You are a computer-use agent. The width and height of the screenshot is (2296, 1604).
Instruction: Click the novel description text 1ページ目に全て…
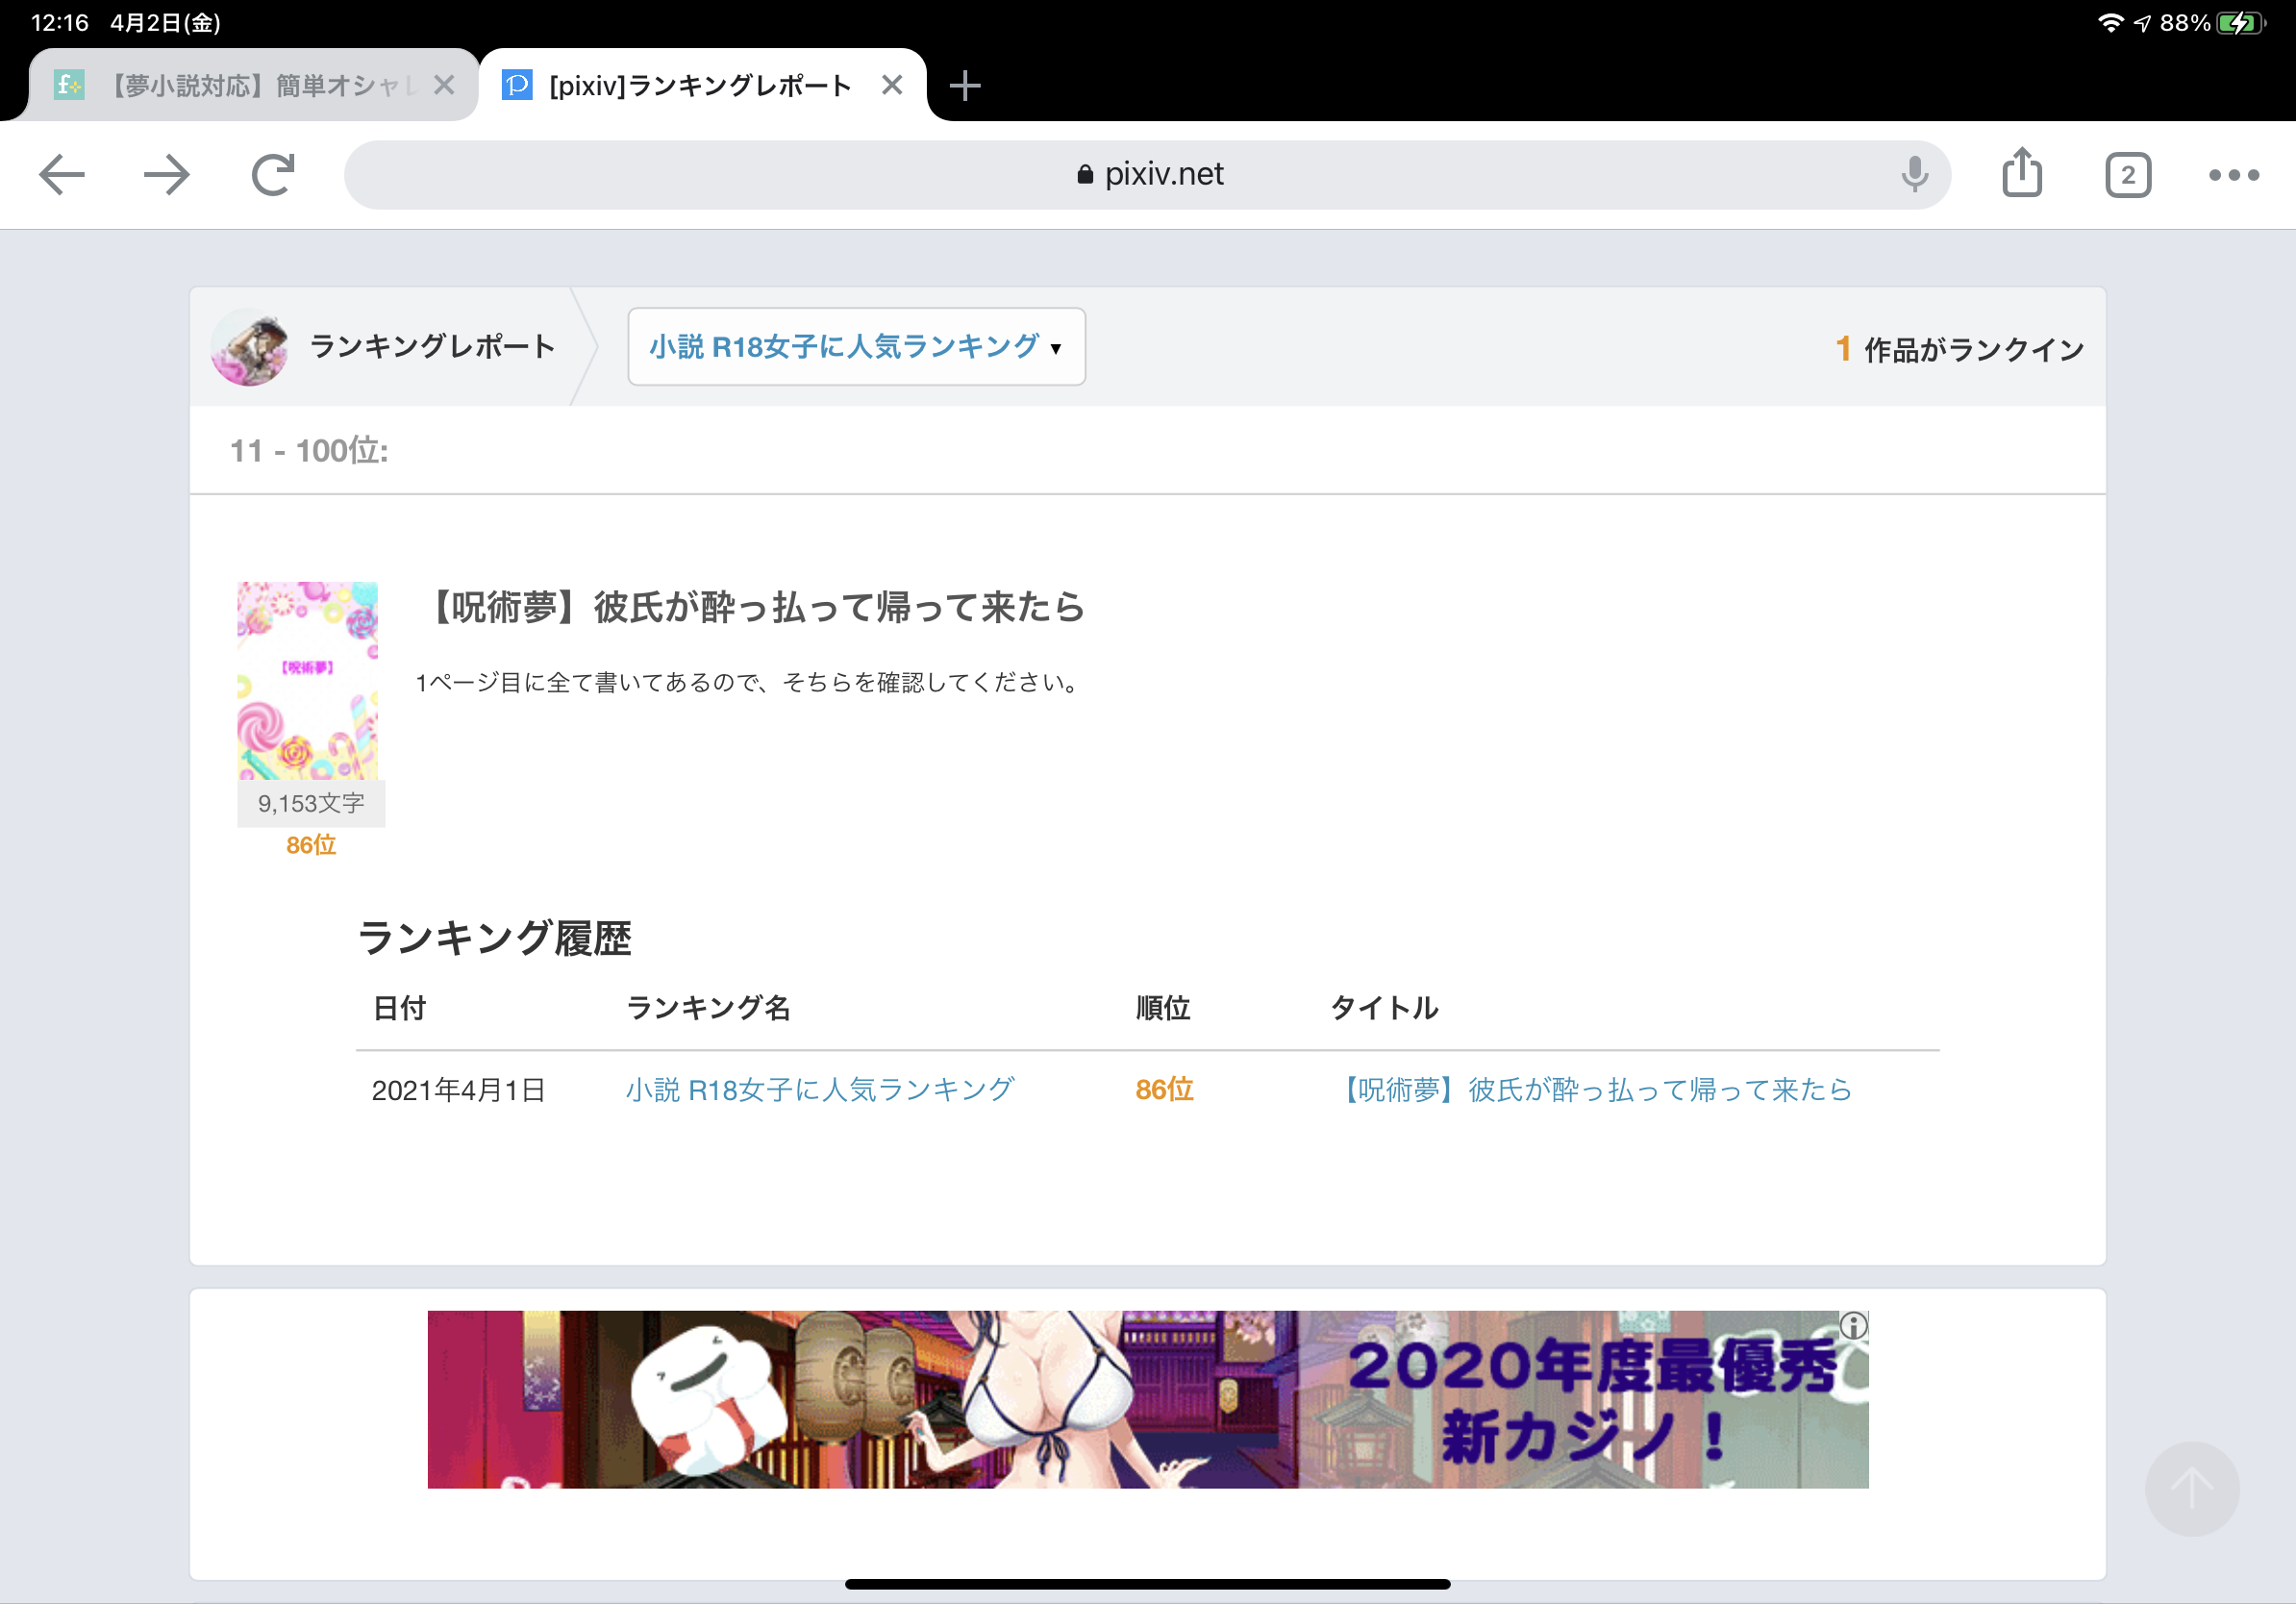(x=750, y=682)
